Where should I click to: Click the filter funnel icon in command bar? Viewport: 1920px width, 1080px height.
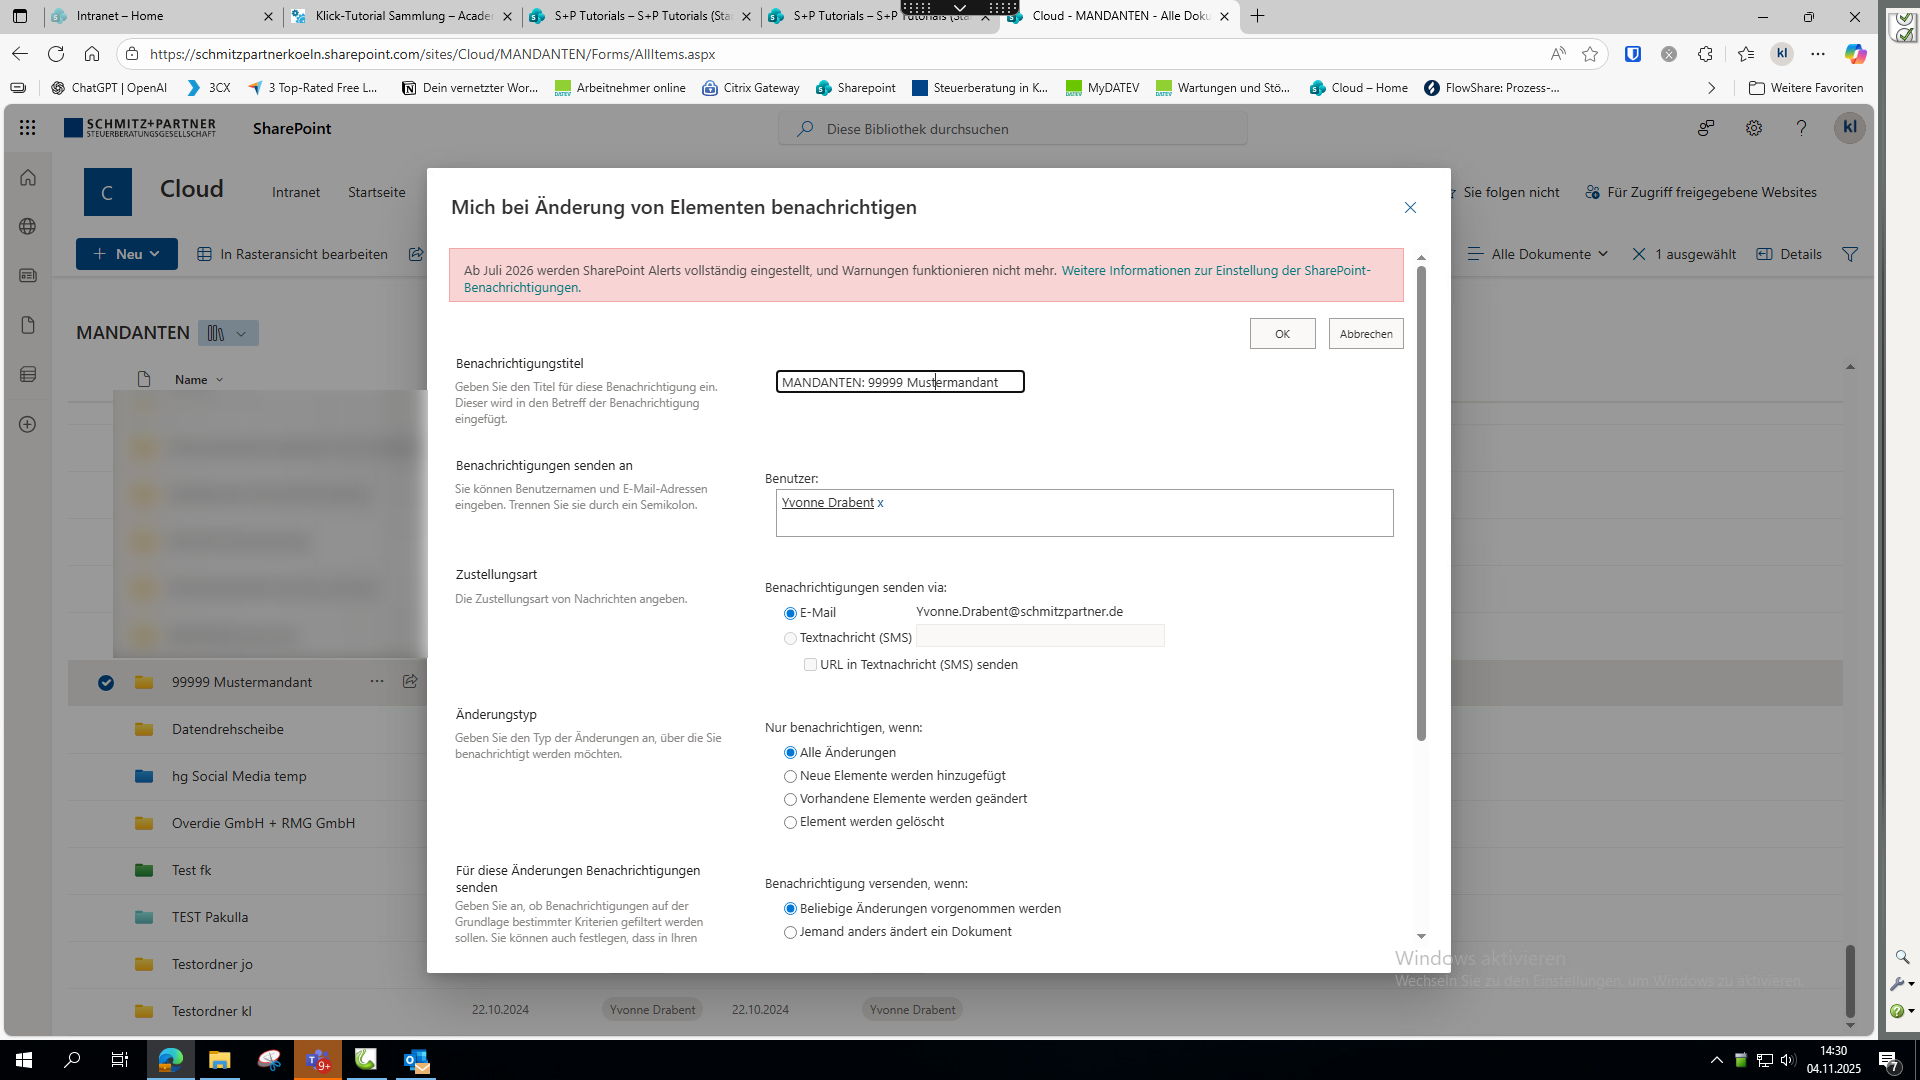coord(1850,254)
